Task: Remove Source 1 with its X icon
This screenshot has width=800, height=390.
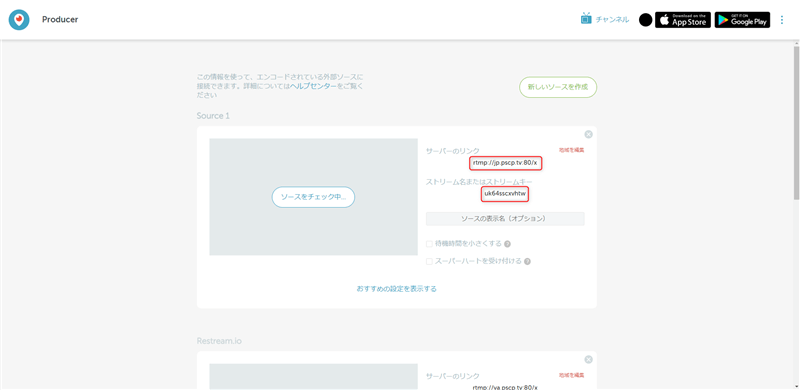Action: 588,134
